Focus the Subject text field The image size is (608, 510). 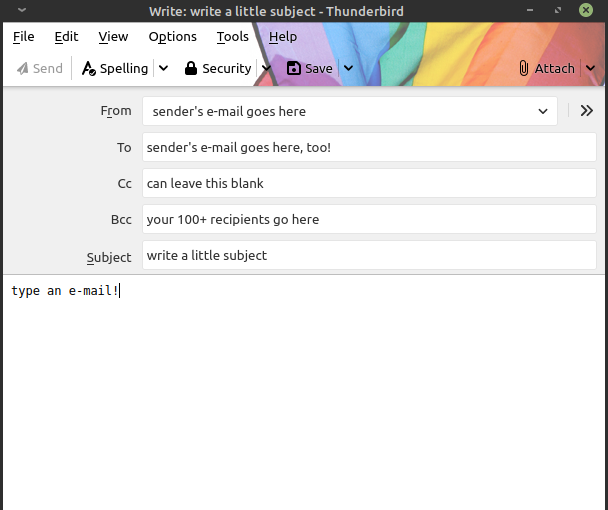[368, 255]
